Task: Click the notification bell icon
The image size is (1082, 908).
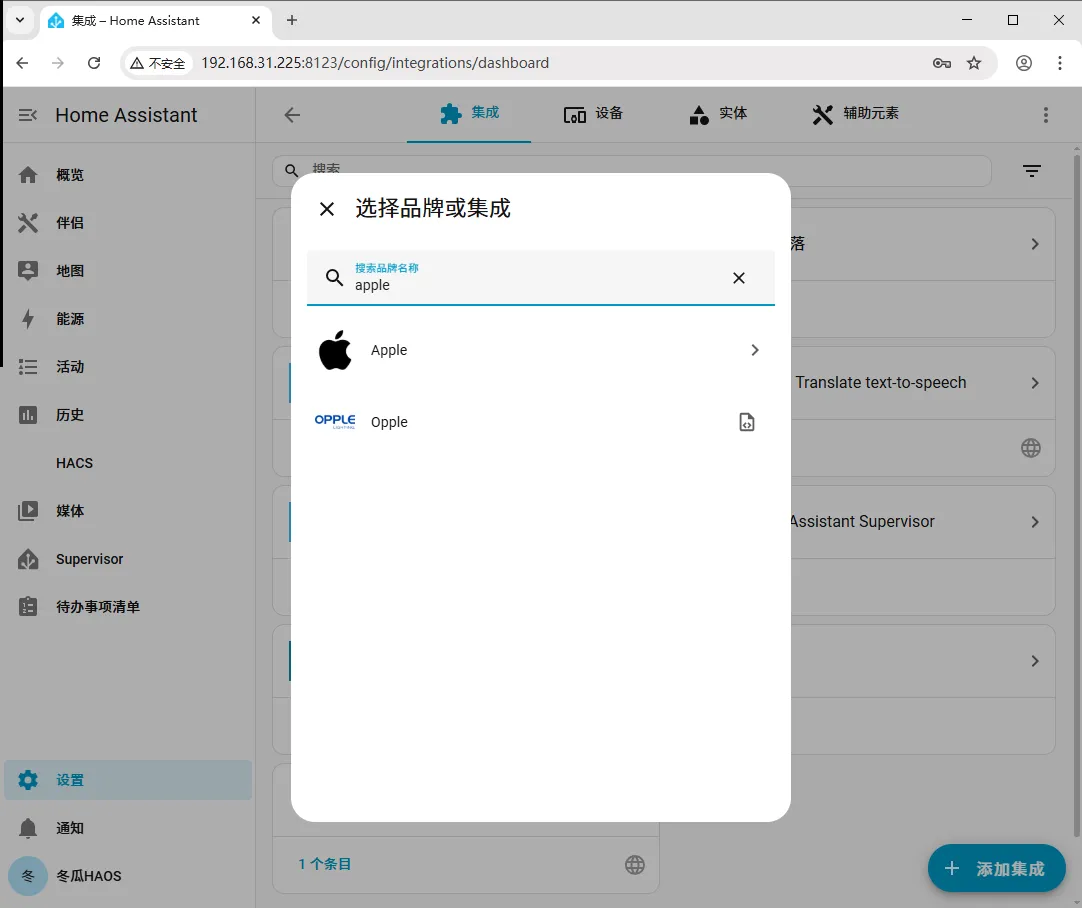Action: point(28,828)
